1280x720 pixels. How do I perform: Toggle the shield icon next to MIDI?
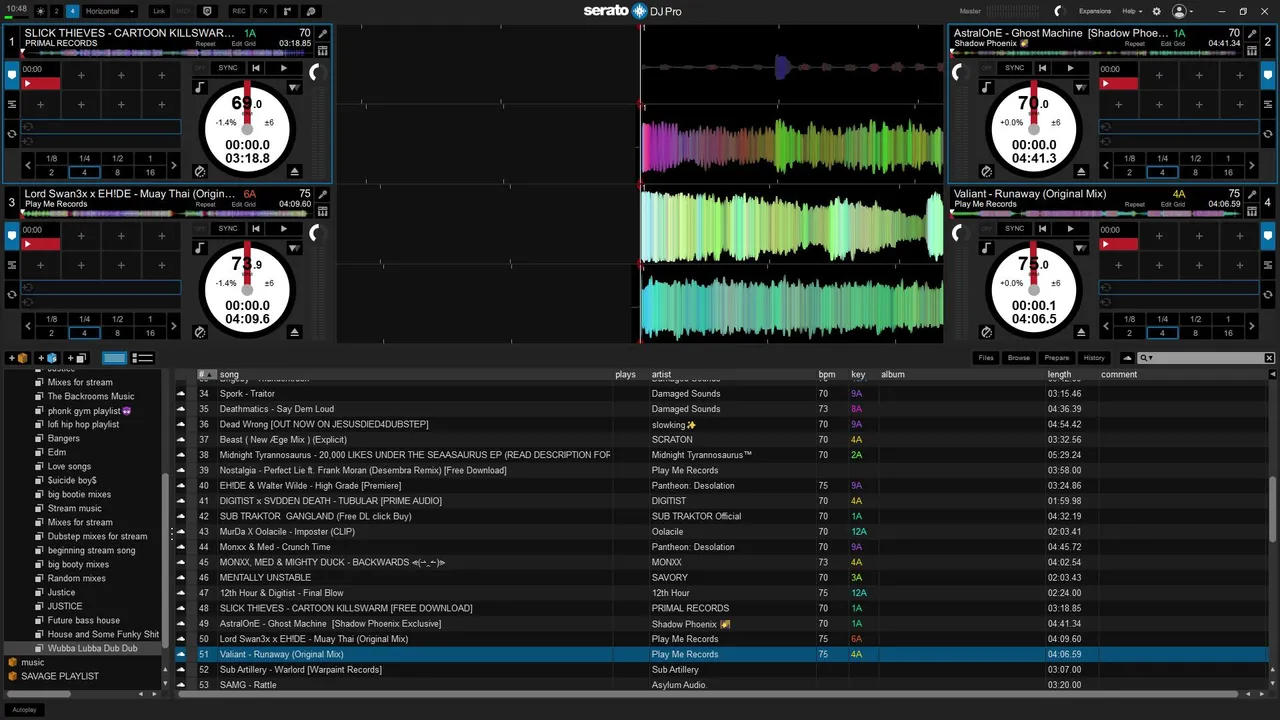[x=208, y=11]
